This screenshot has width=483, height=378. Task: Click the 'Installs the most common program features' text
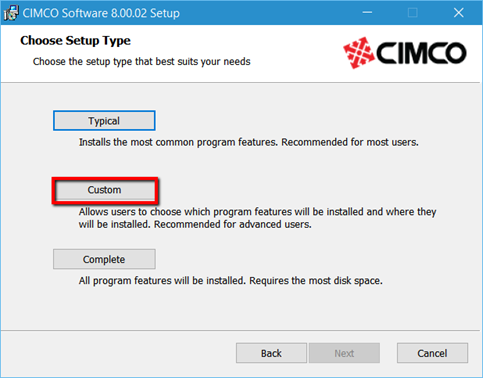coord(178,142)
